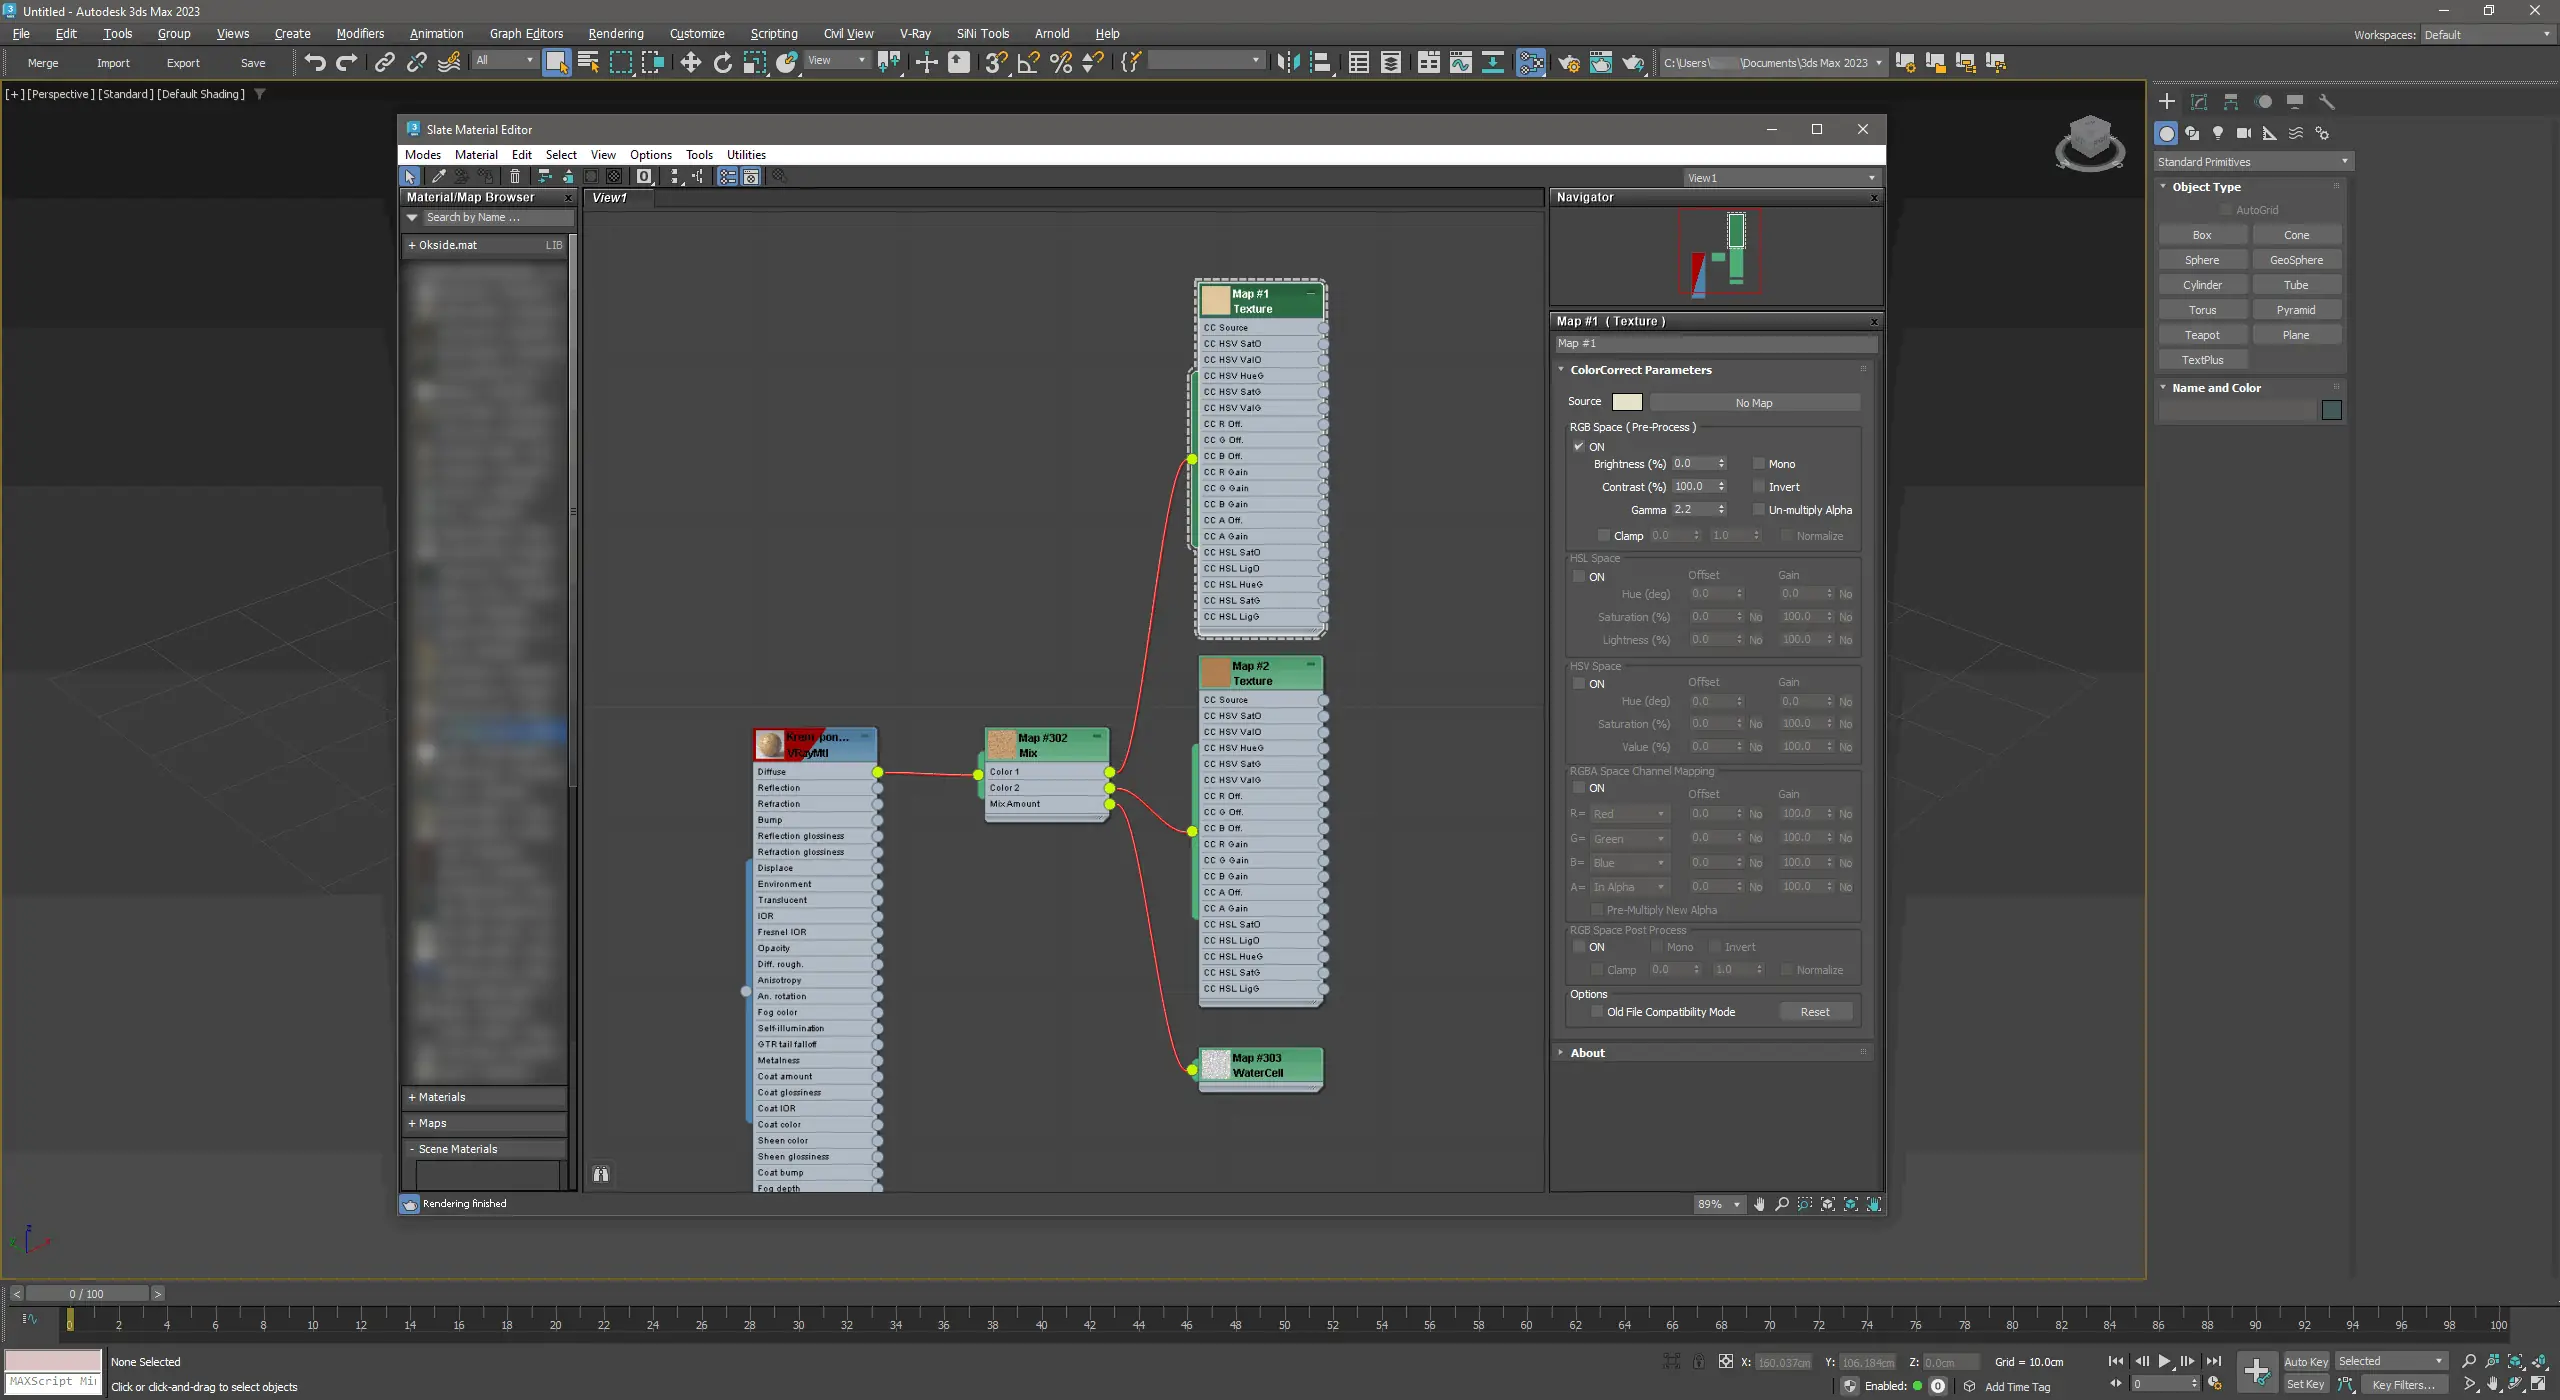This screenshot has width=2560, height=1400.
Task: Select the Move tool
Action: [x=690, y=62]
